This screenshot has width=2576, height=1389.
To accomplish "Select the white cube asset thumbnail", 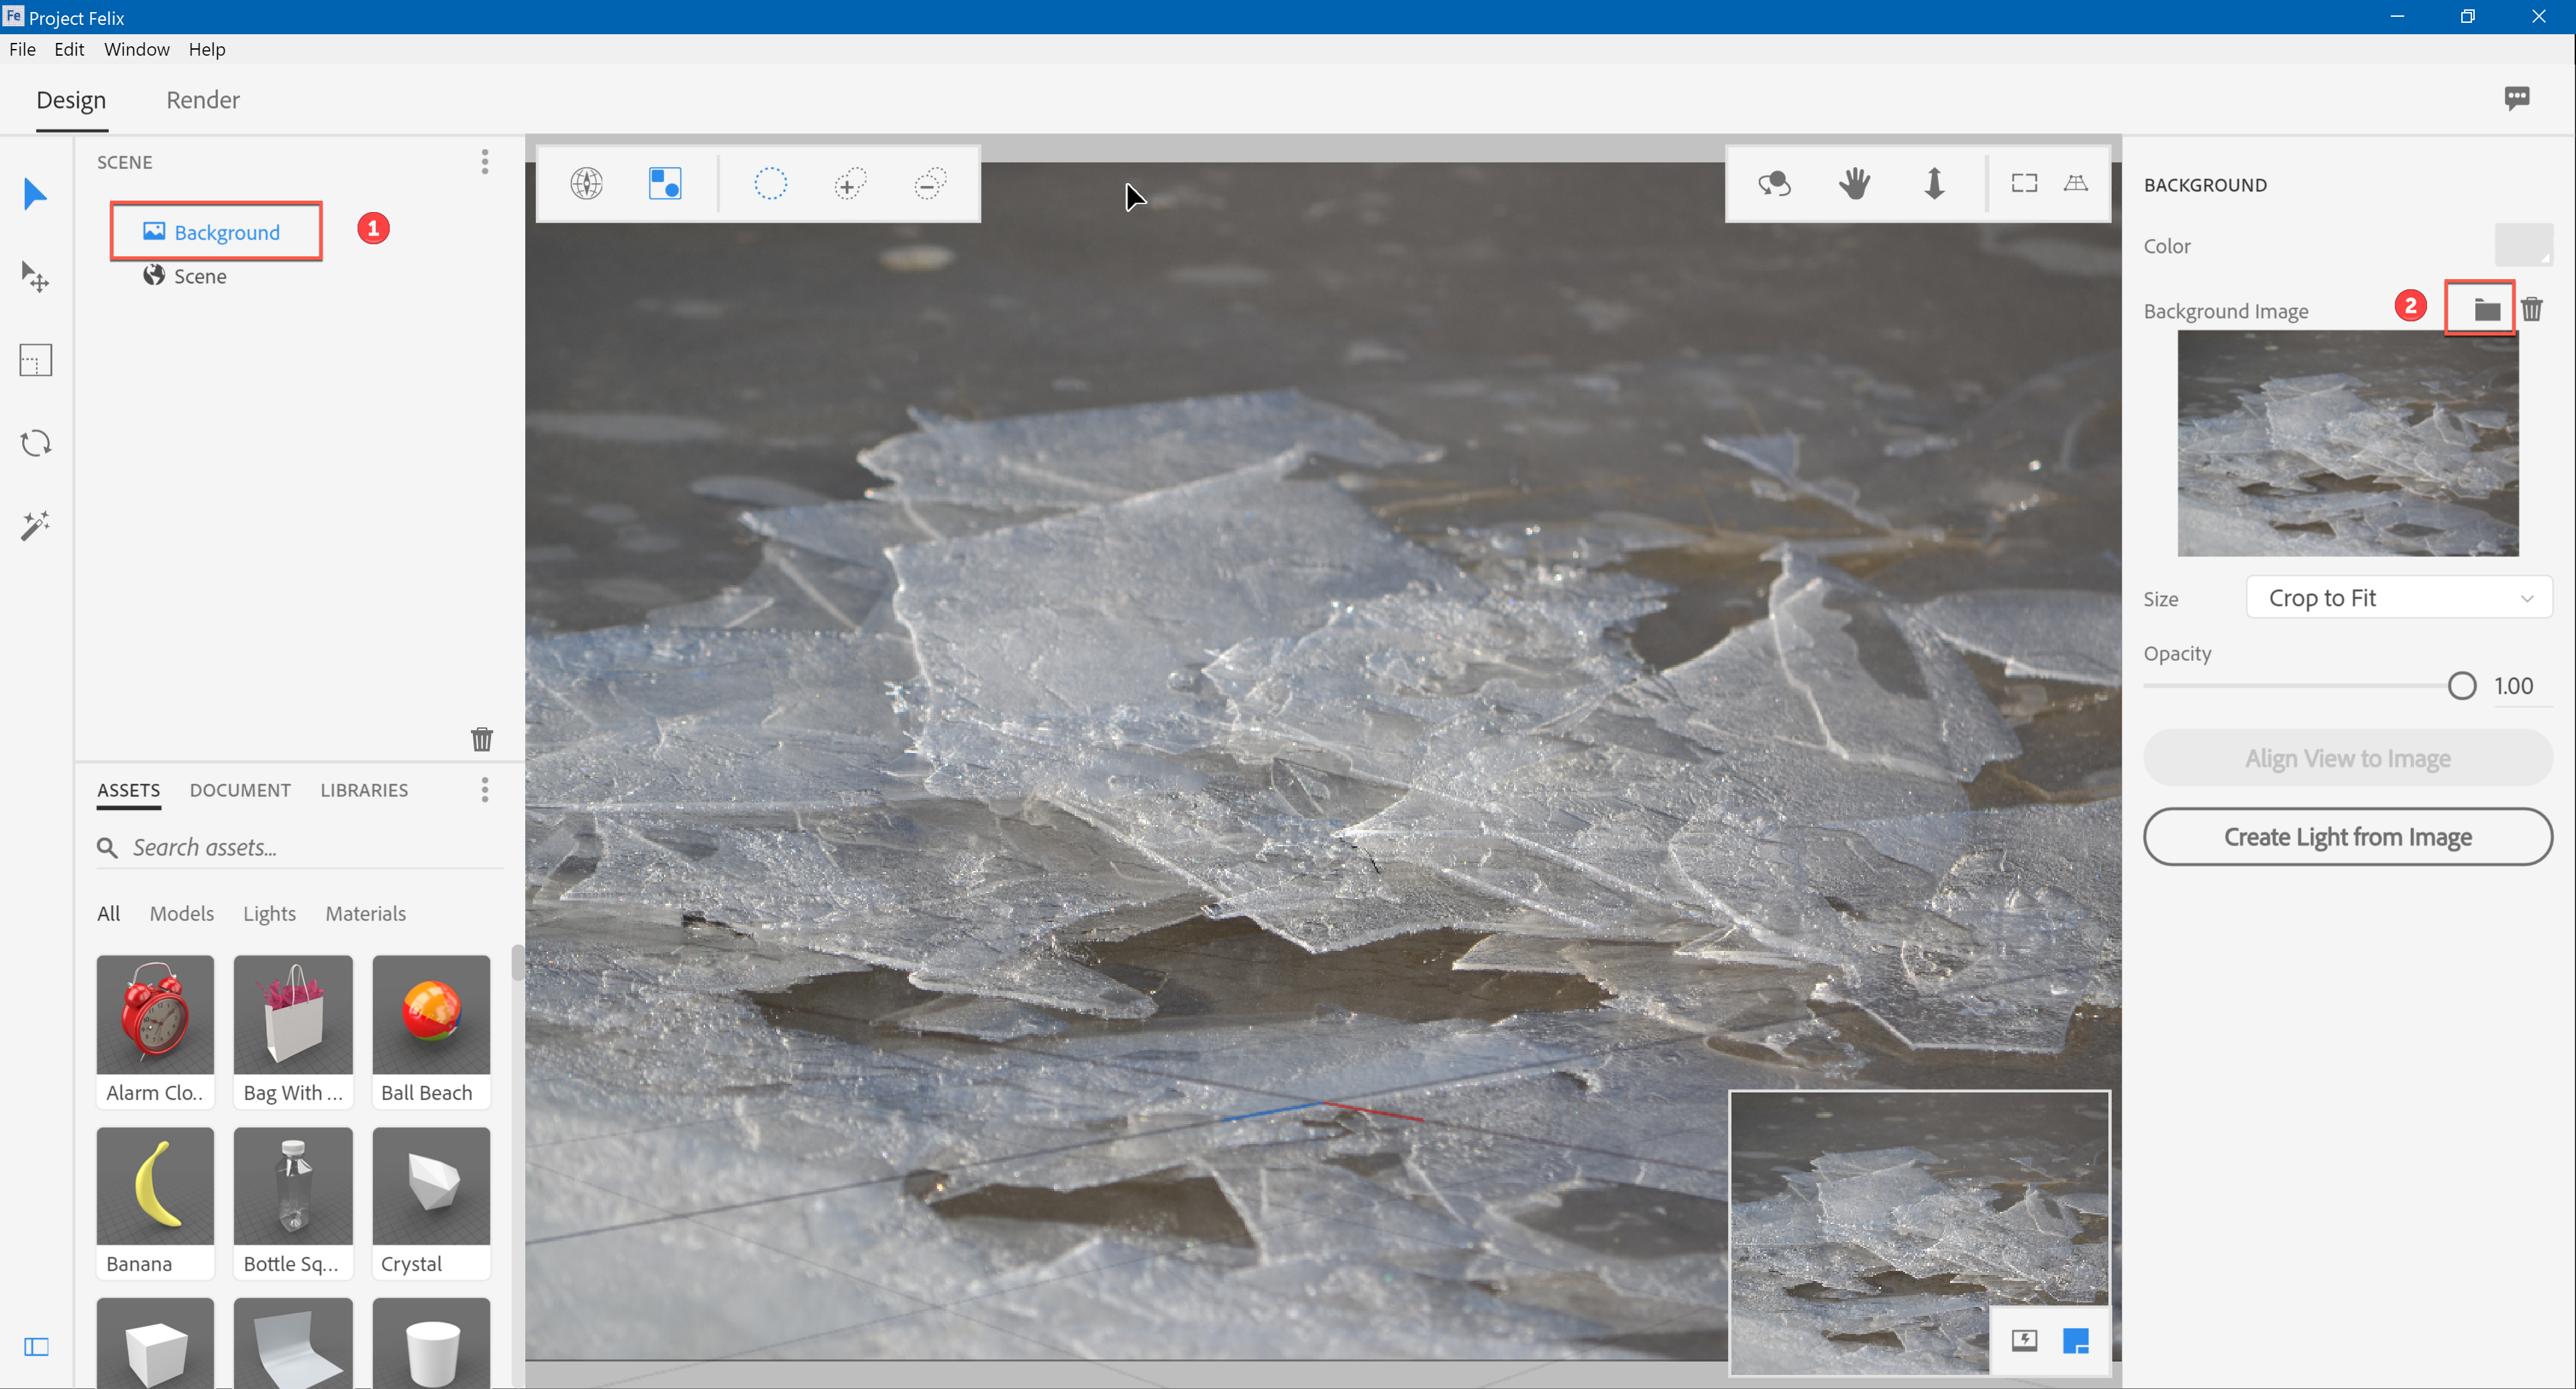I will (155, 1344).
